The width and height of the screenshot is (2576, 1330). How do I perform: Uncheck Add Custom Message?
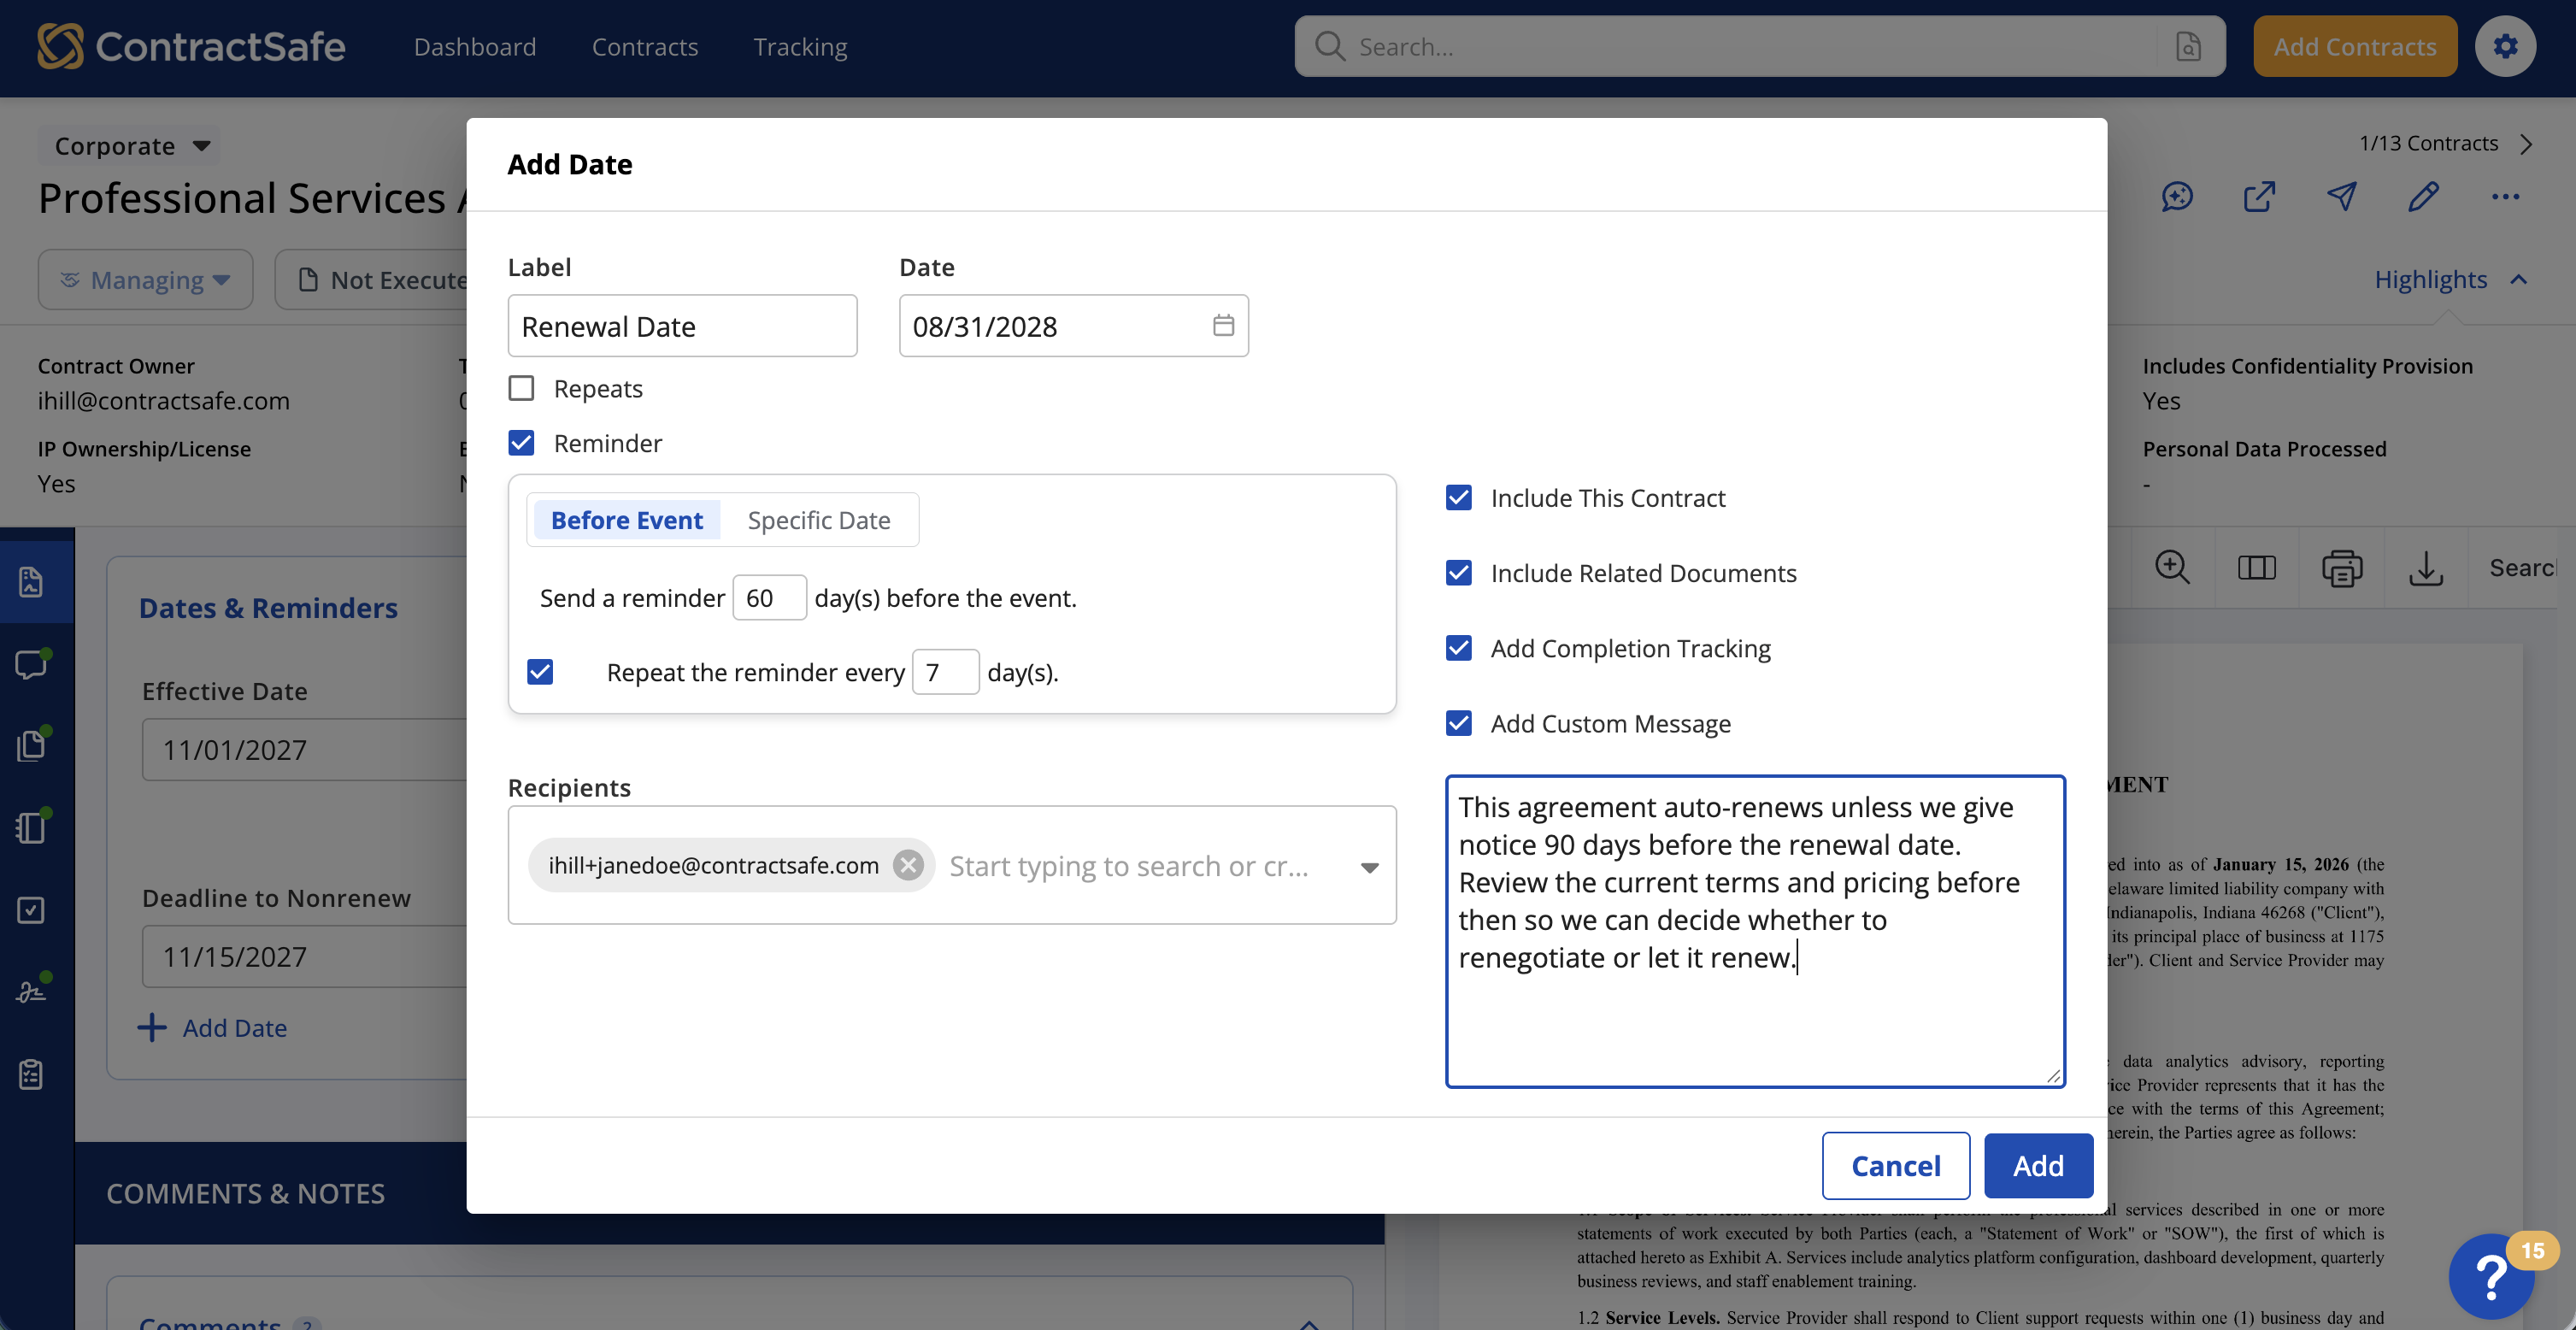(1459, 723)
